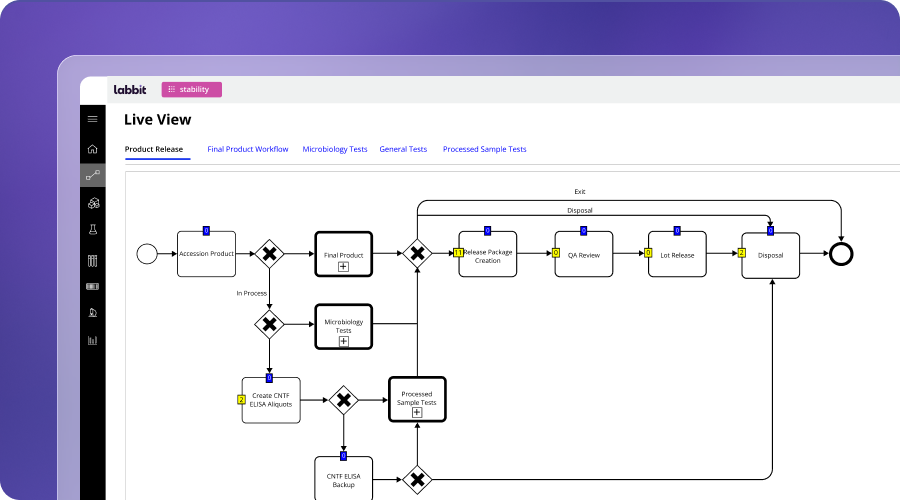Select the Lot Release task node

pos(677,254)
